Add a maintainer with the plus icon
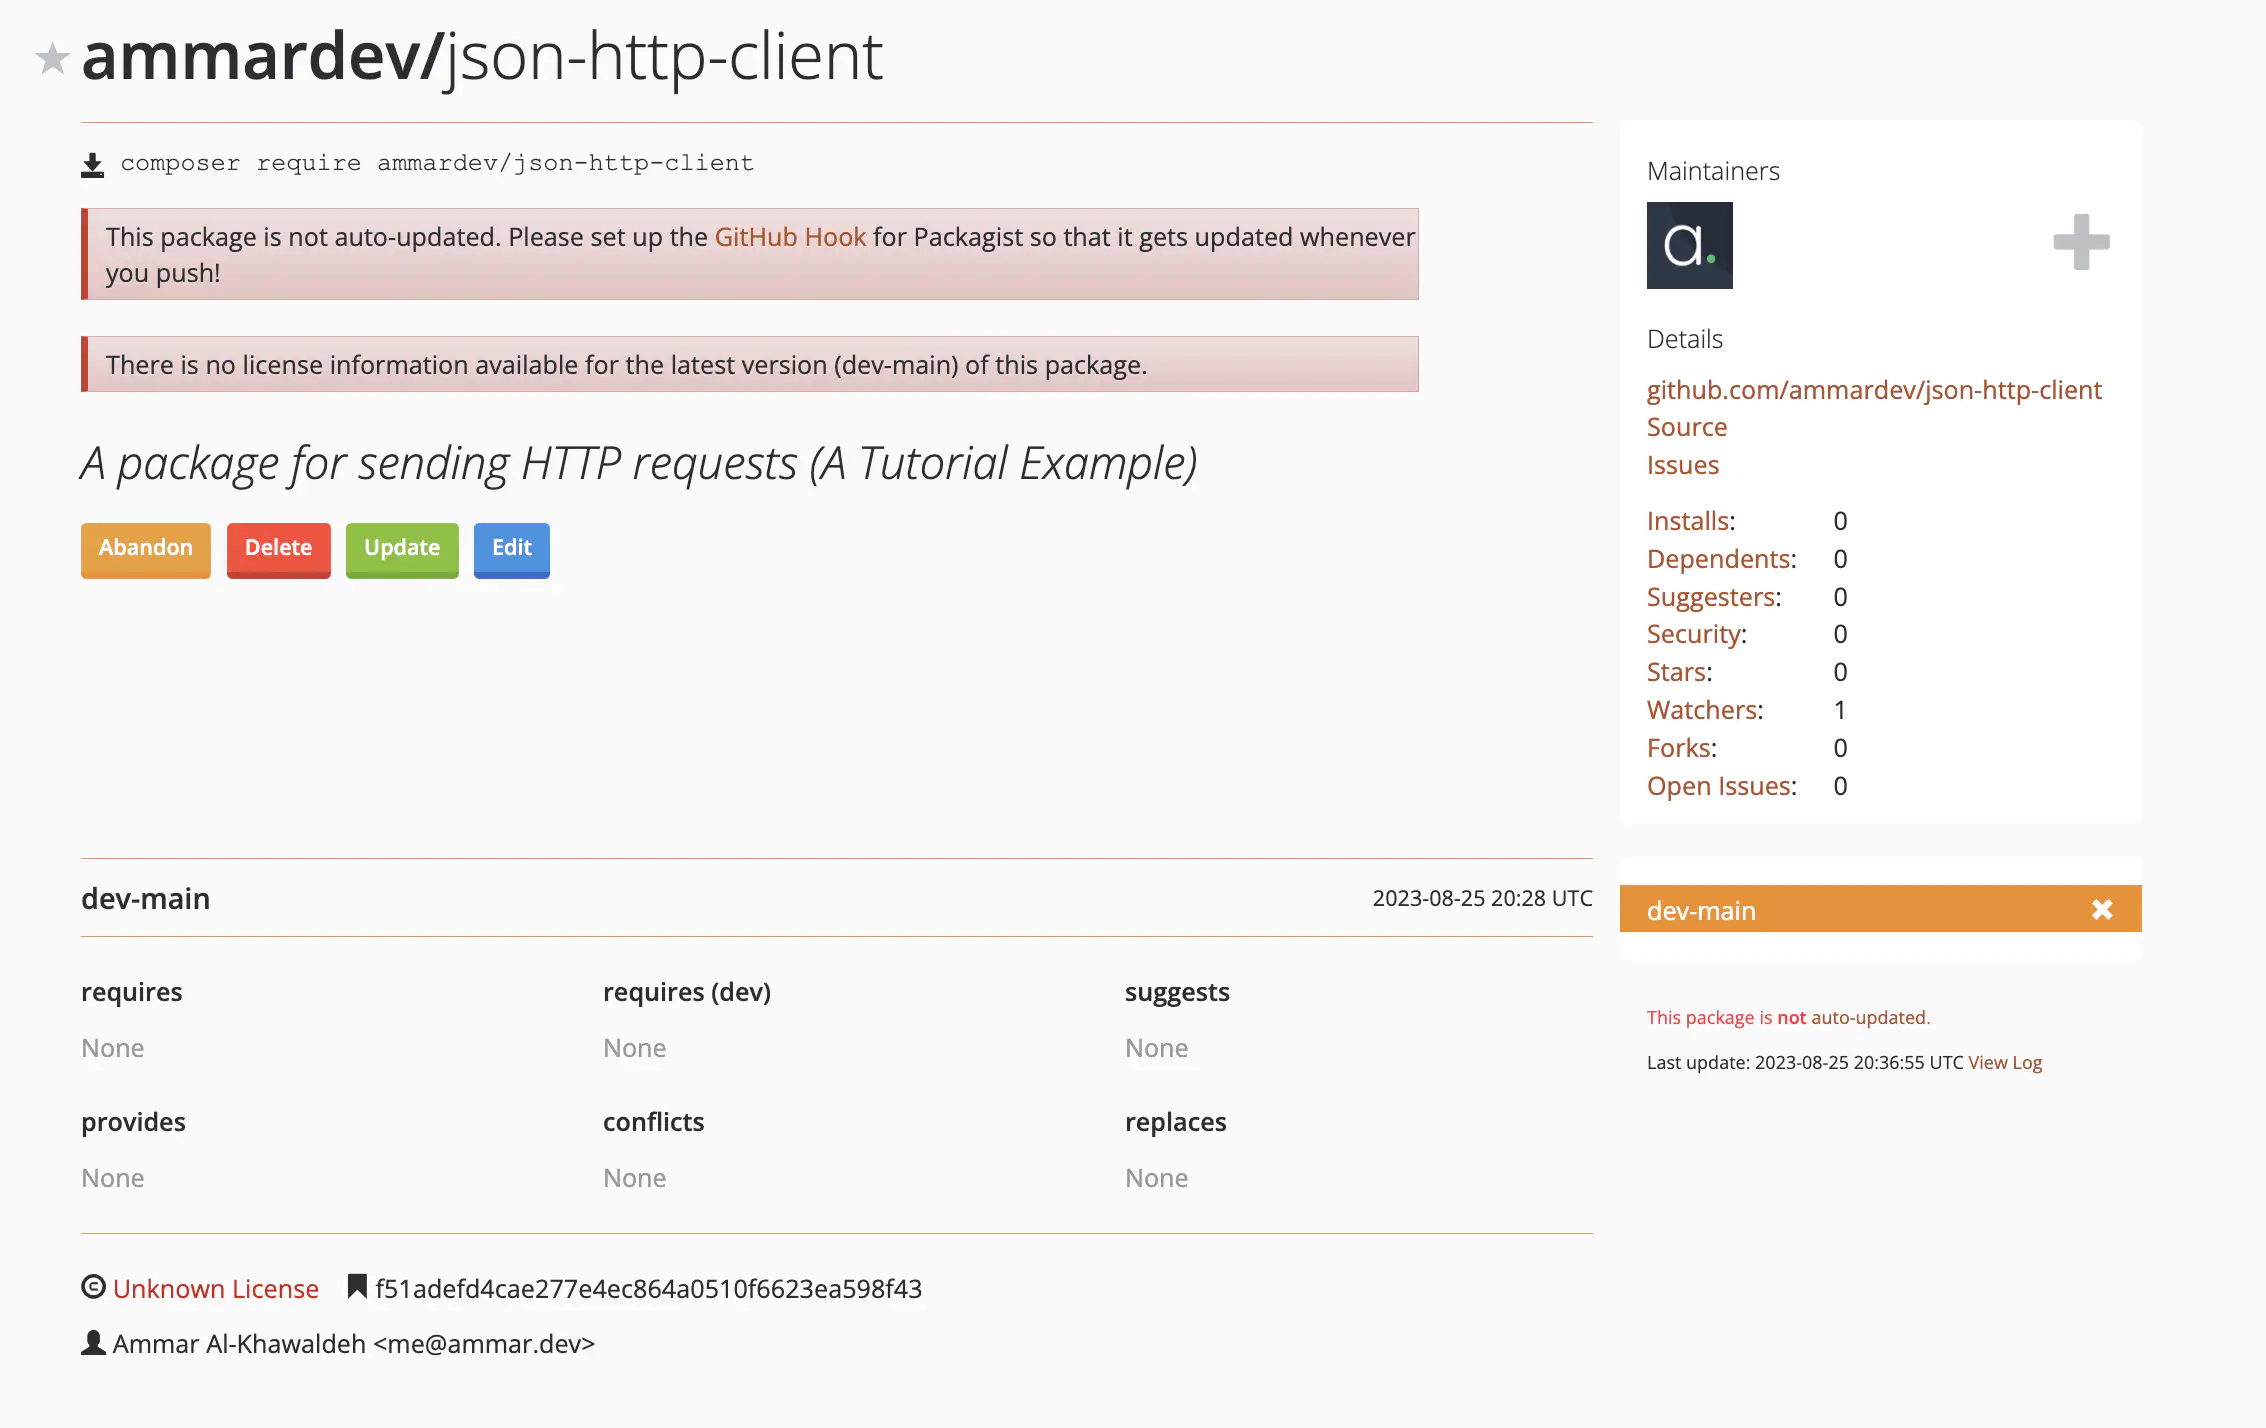The height and width of the screenshot is (1428, 2266). tap(2081, 242)
